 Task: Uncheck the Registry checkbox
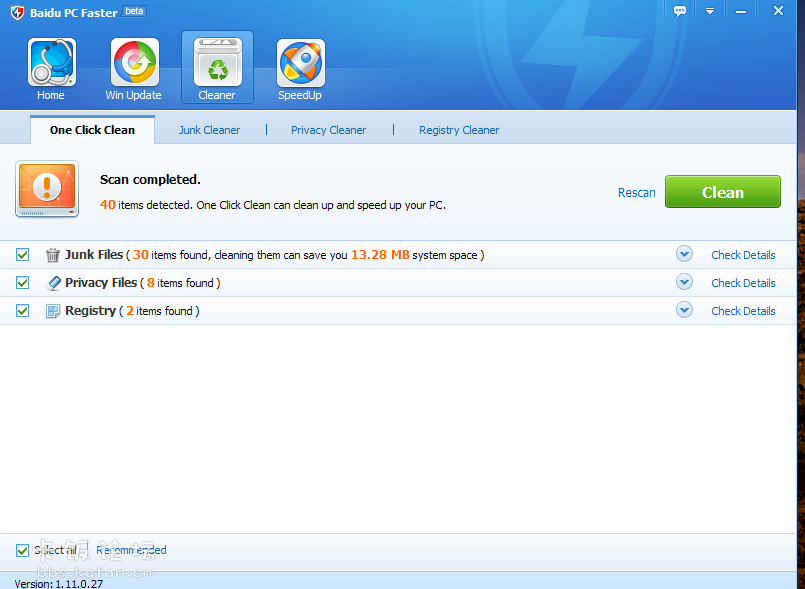(22, 311)
